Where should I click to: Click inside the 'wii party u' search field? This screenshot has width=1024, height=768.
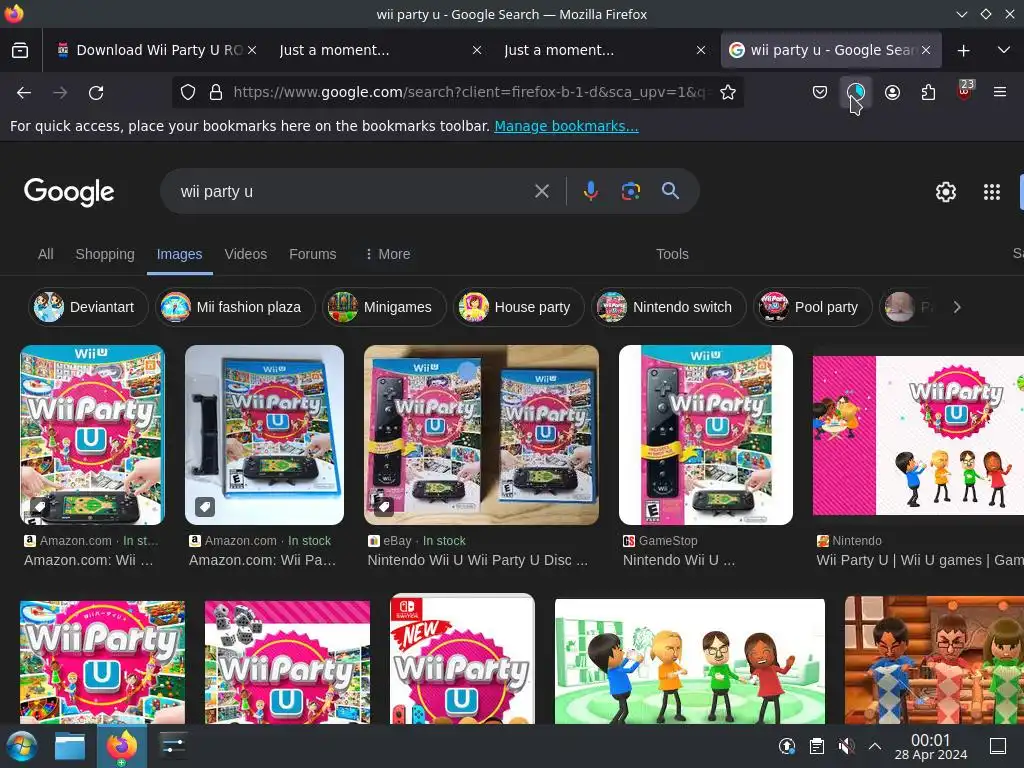coord(353,191)
